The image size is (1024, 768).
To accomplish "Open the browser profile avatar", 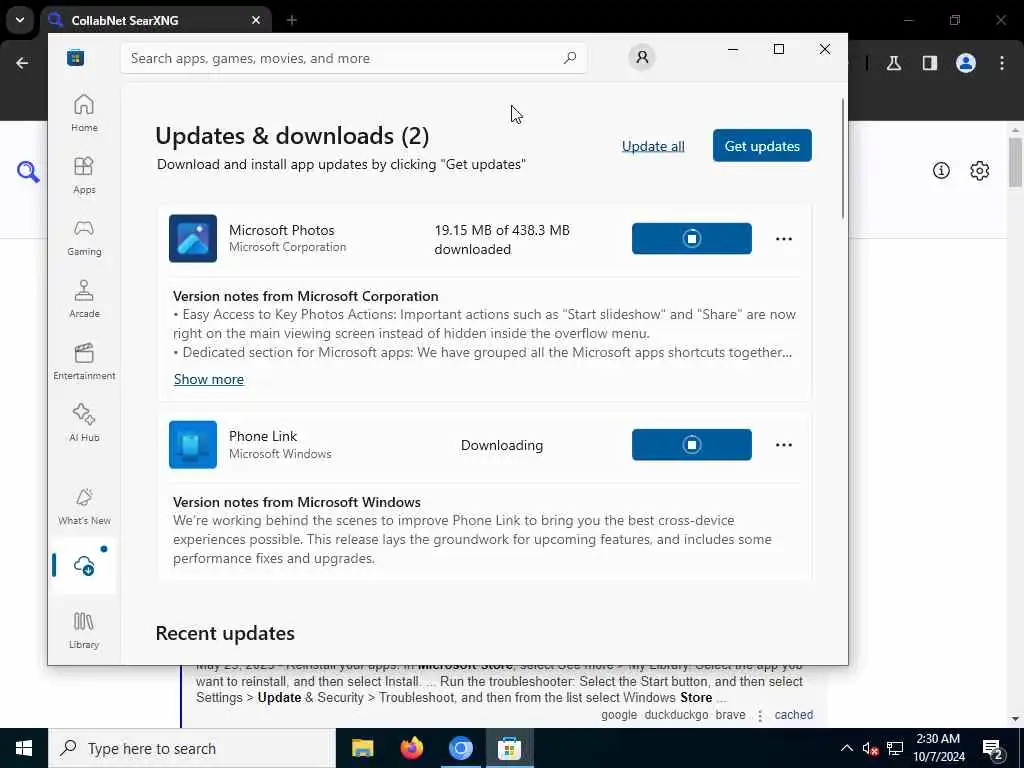I will tap(966, 63).
